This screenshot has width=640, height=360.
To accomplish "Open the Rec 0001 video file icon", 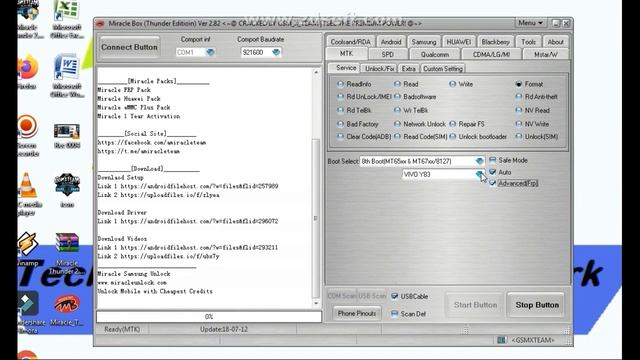I will click(x=67, y=136).
